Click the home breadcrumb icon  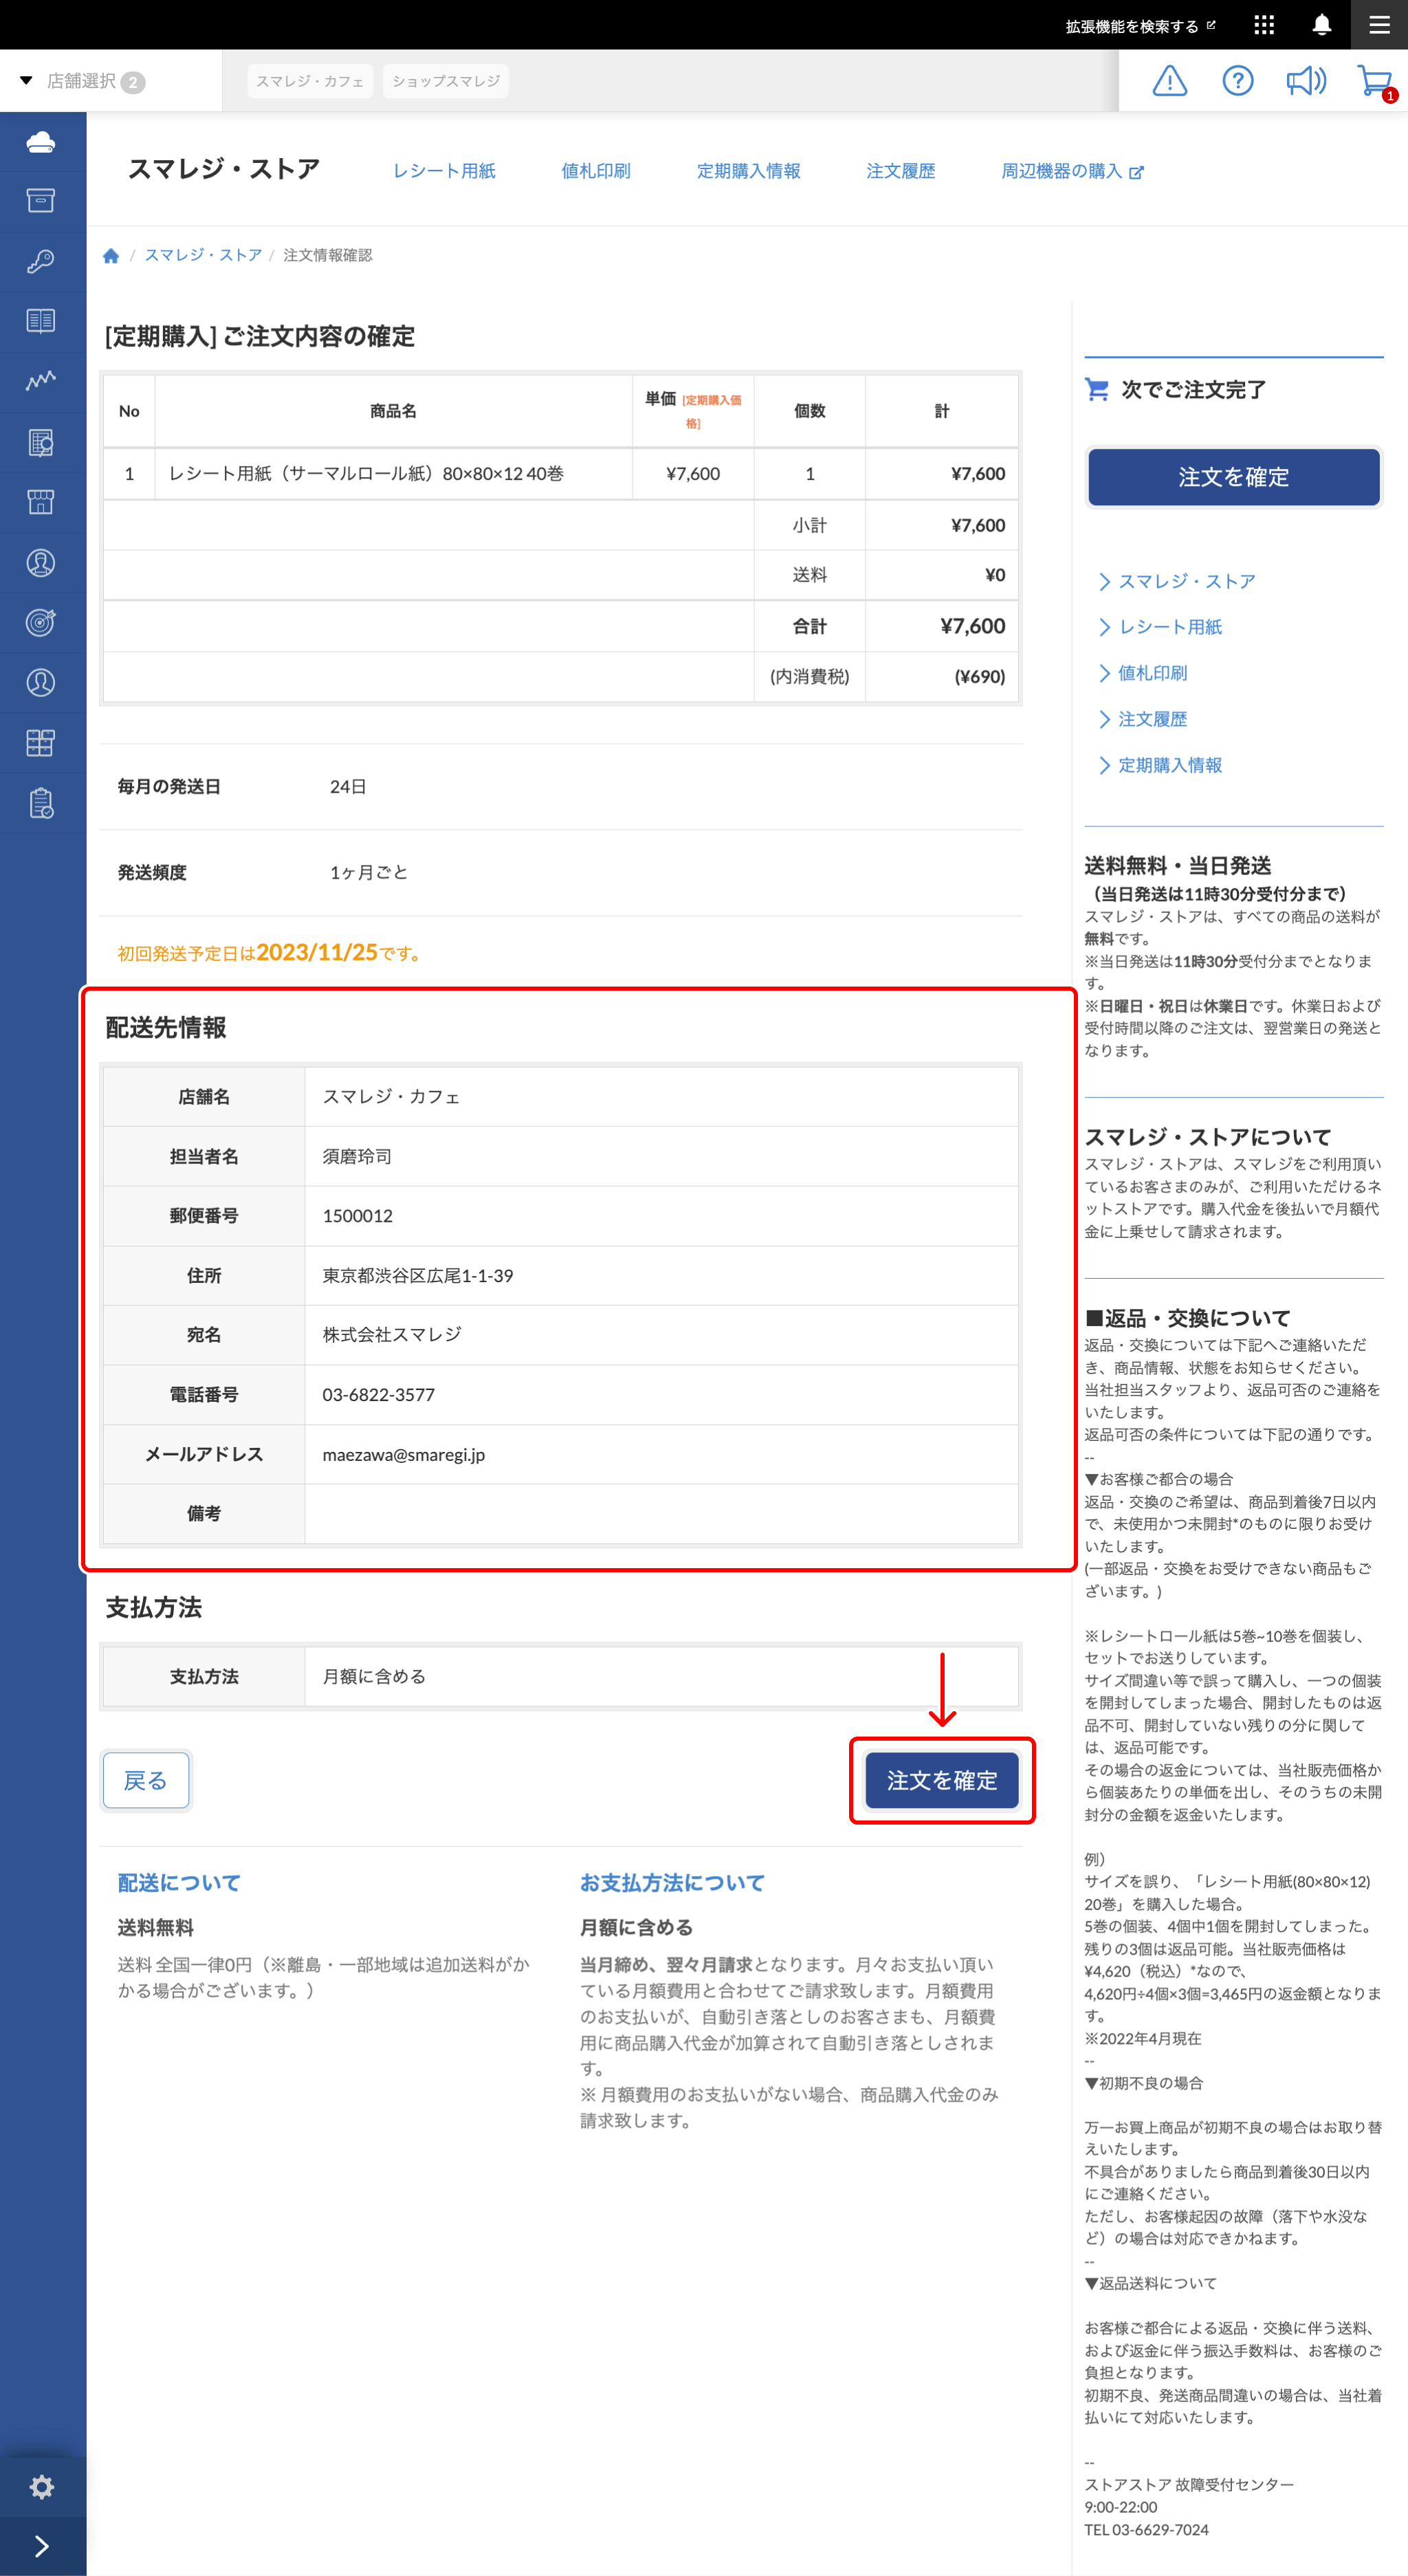click(x=111, y=256)
